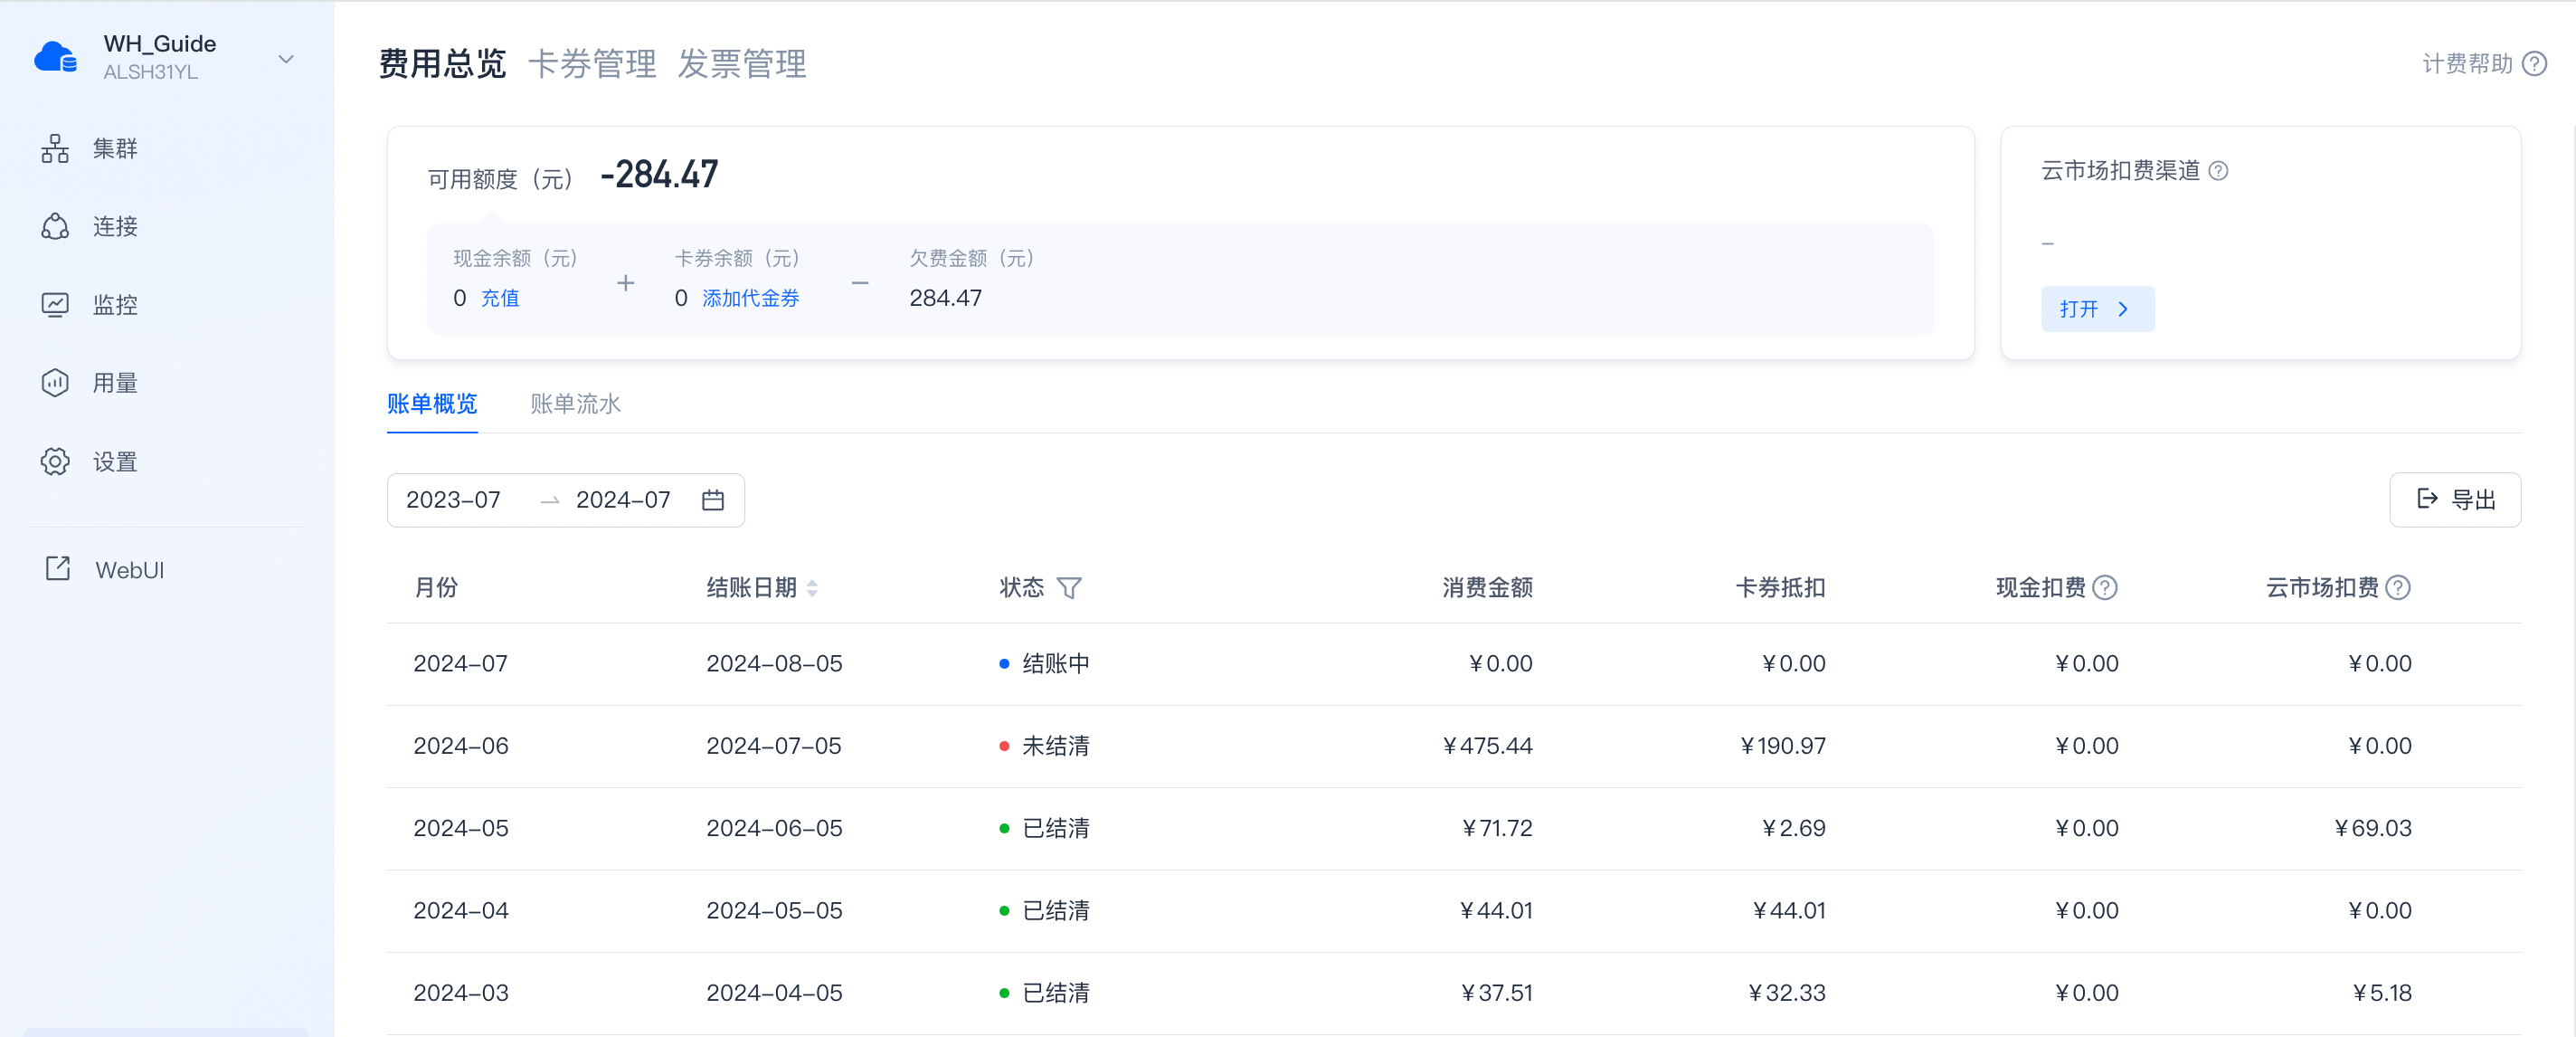The height and width of the screenshot is (1037, 2576).
Task: Select the 2024-05 month cell
Action: 461,829
